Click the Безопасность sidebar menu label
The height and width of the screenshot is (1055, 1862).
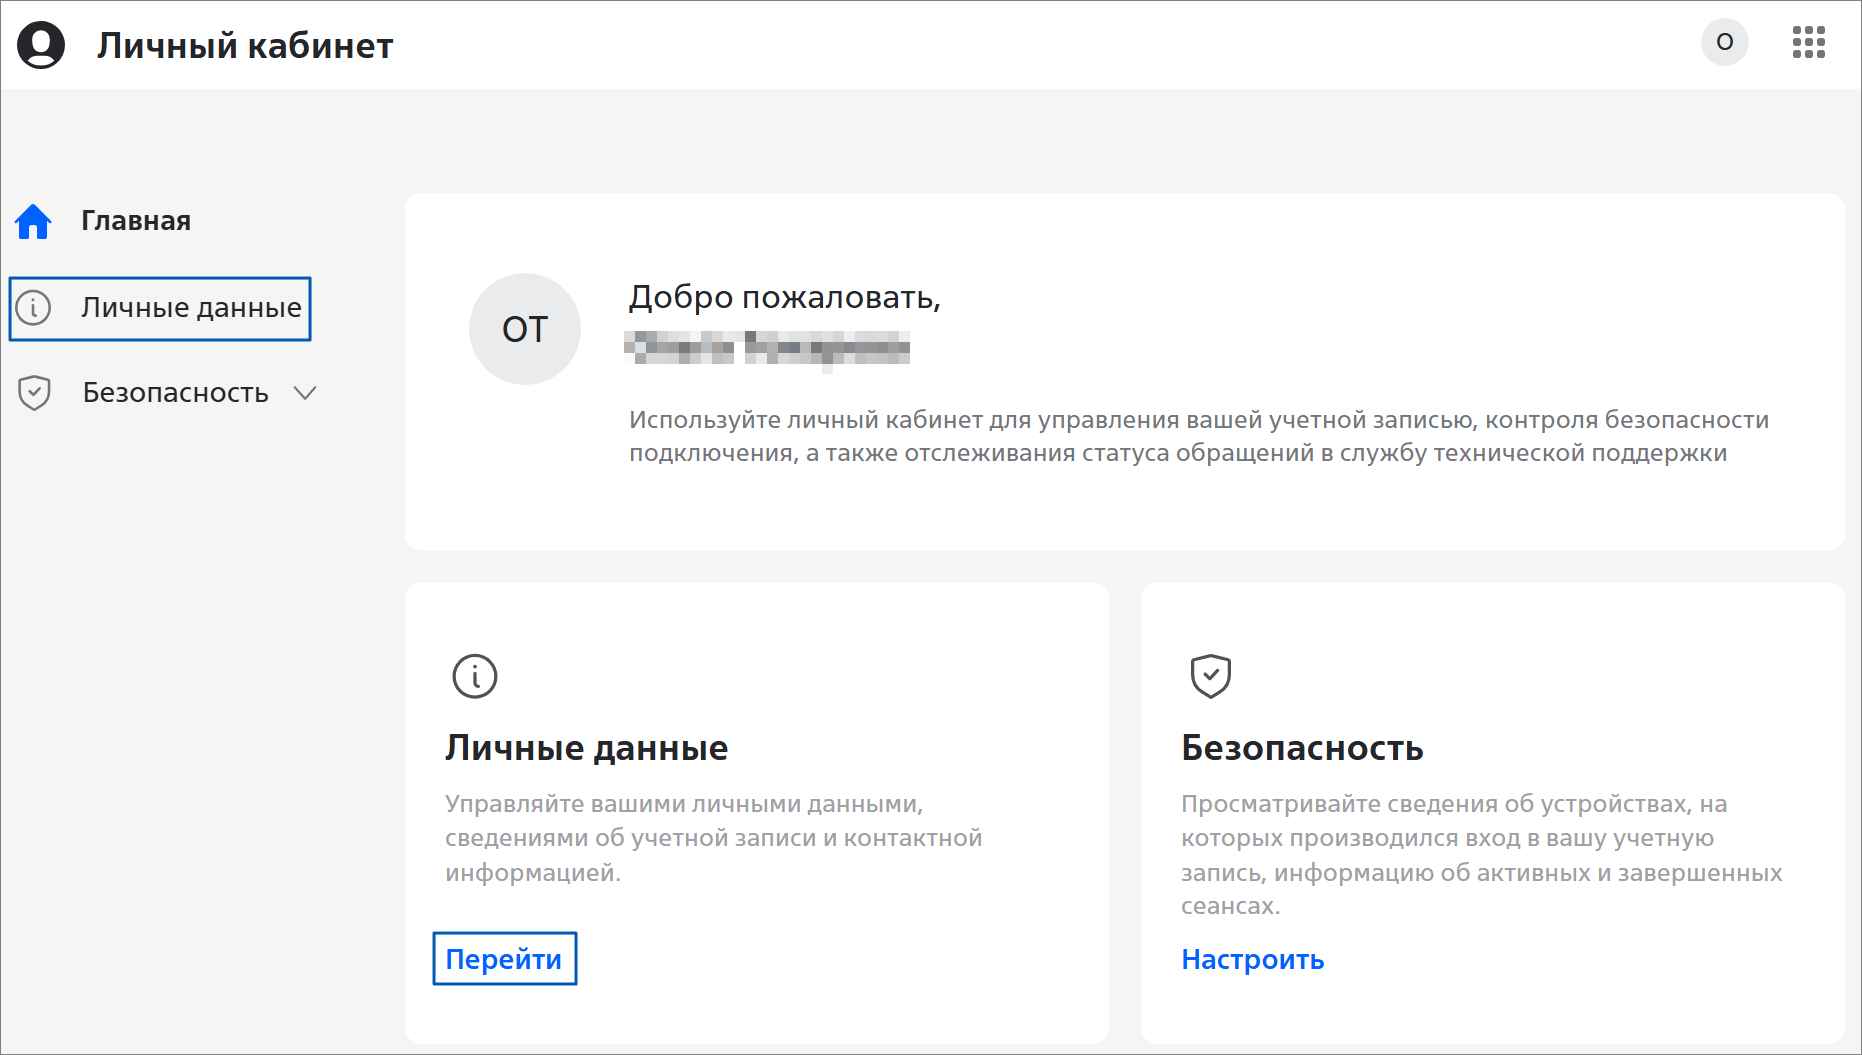tap(176, 393)
